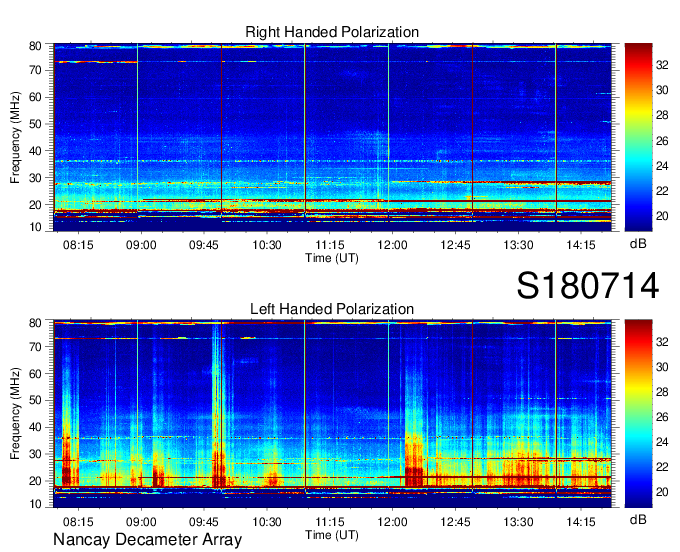Select value 30 on Left Handed colorbar scale

[x=662, y=367]
